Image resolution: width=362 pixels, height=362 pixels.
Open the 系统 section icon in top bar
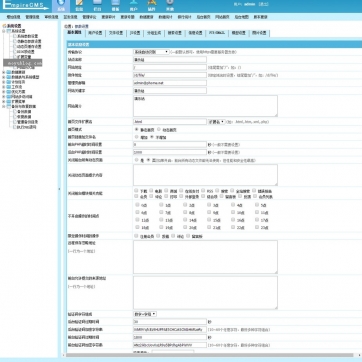click(60, 3)
